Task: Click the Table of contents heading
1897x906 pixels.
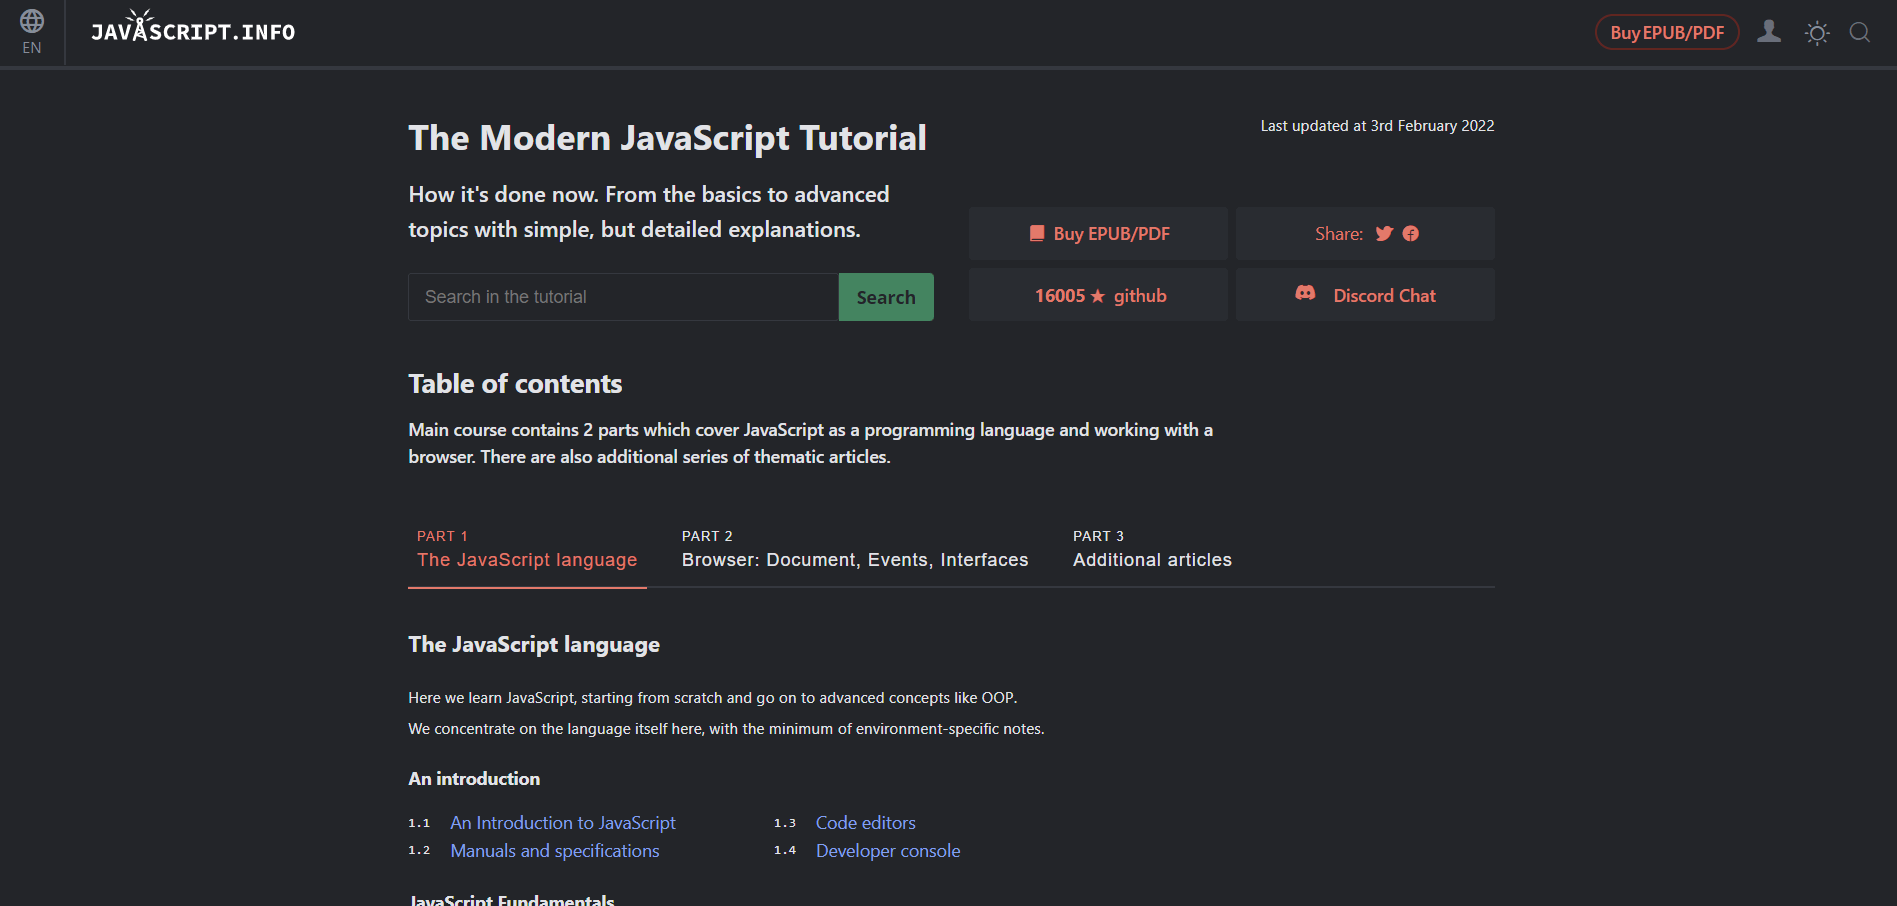Action: [515, 384]
